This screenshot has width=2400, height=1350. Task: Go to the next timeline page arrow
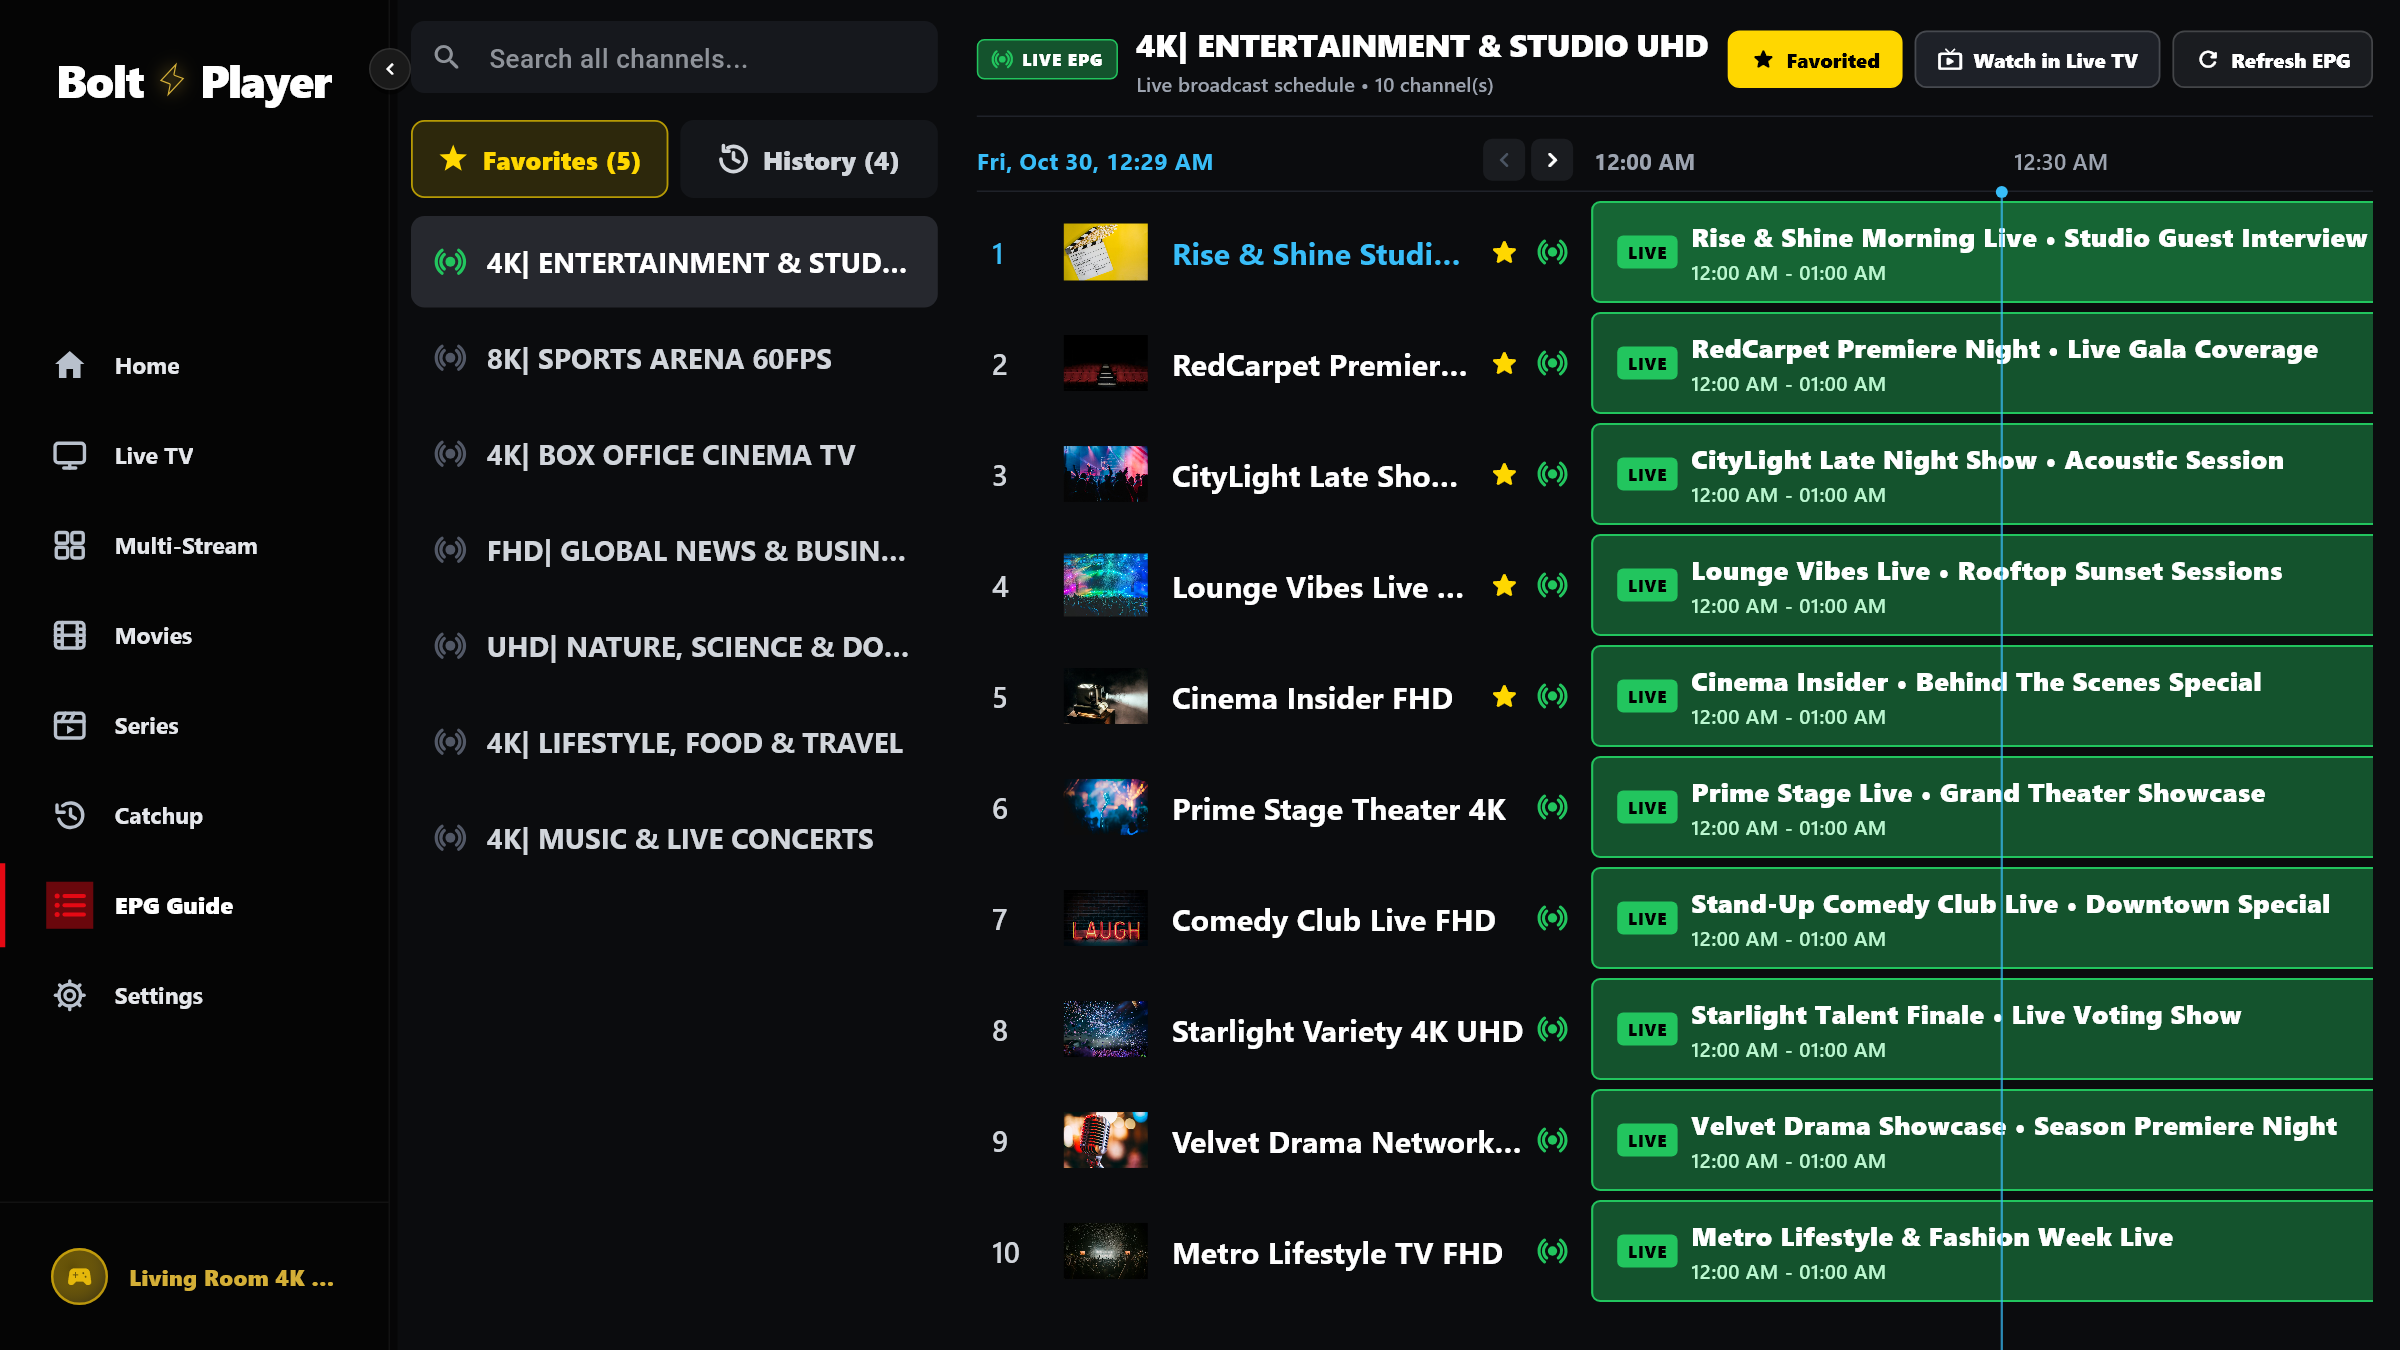pos(1552,160)
